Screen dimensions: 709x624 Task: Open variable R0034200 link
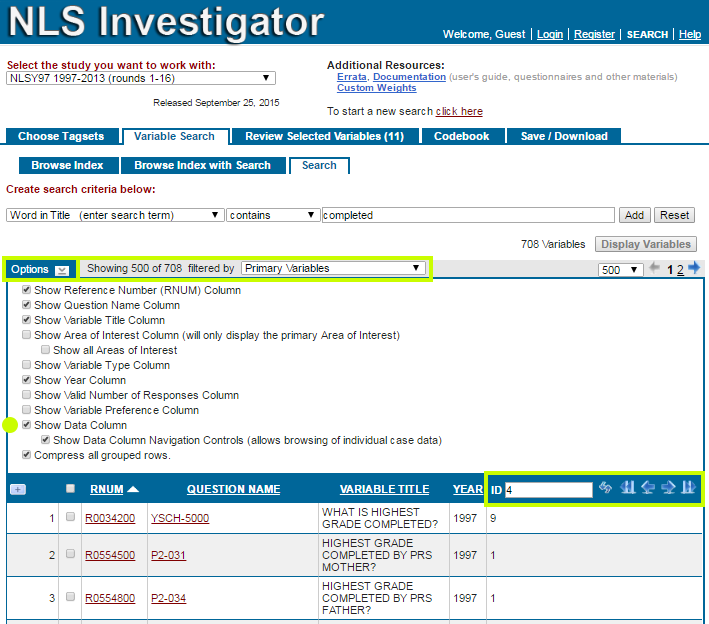click(110, 518)
